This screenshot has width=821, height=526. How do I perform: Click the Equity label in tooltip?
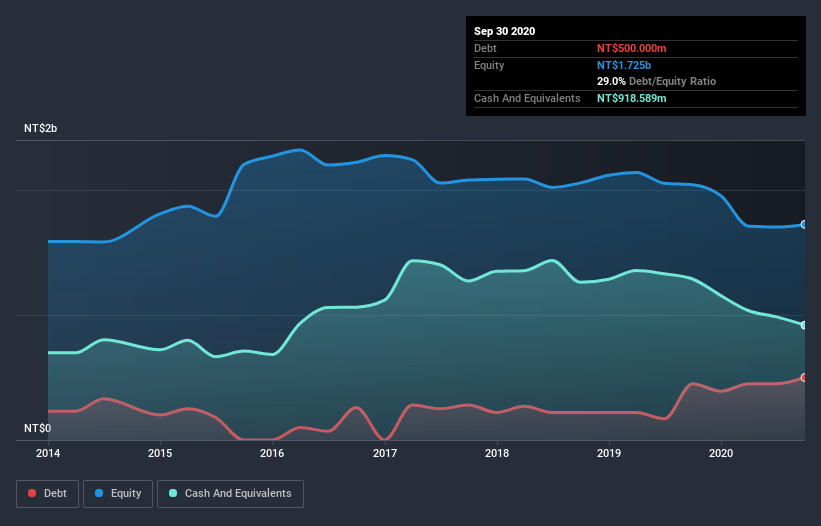[x=489, y=65]
